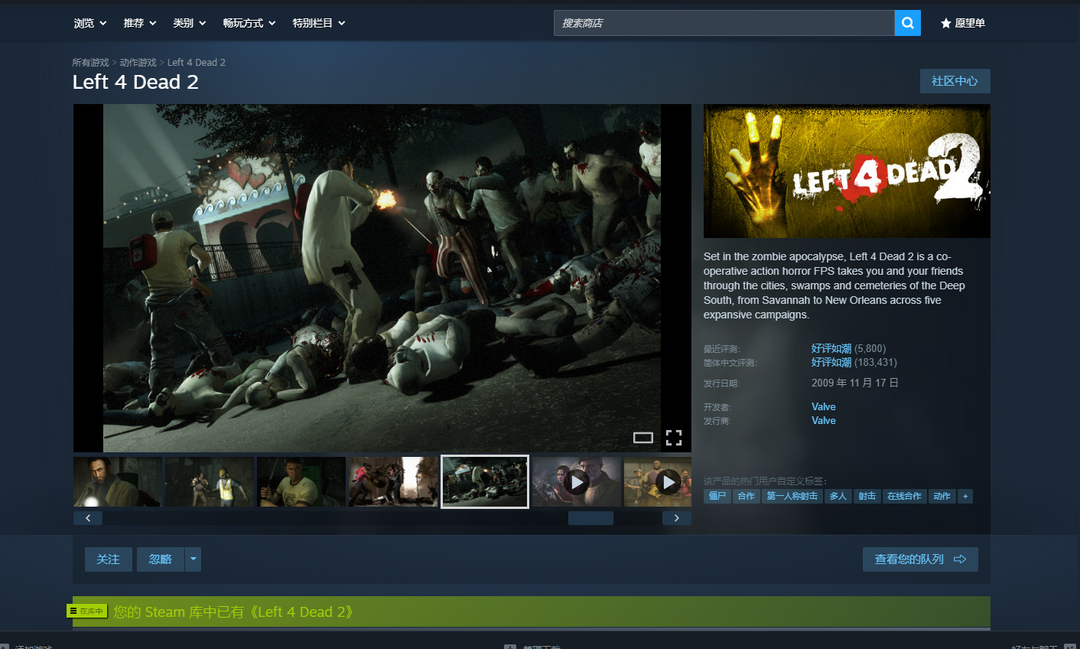Open the 畅玩方式 dropdown menu
The image size is (1080, 649).
[249, 23]
